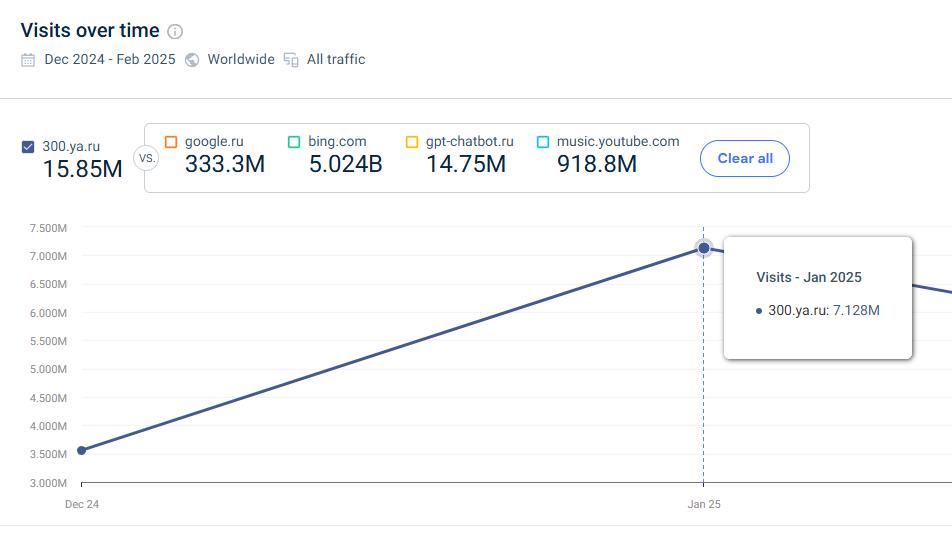952x560 pixels.
Task: Click the devices icon next to All traffic
Action: (x=291, y=60)
